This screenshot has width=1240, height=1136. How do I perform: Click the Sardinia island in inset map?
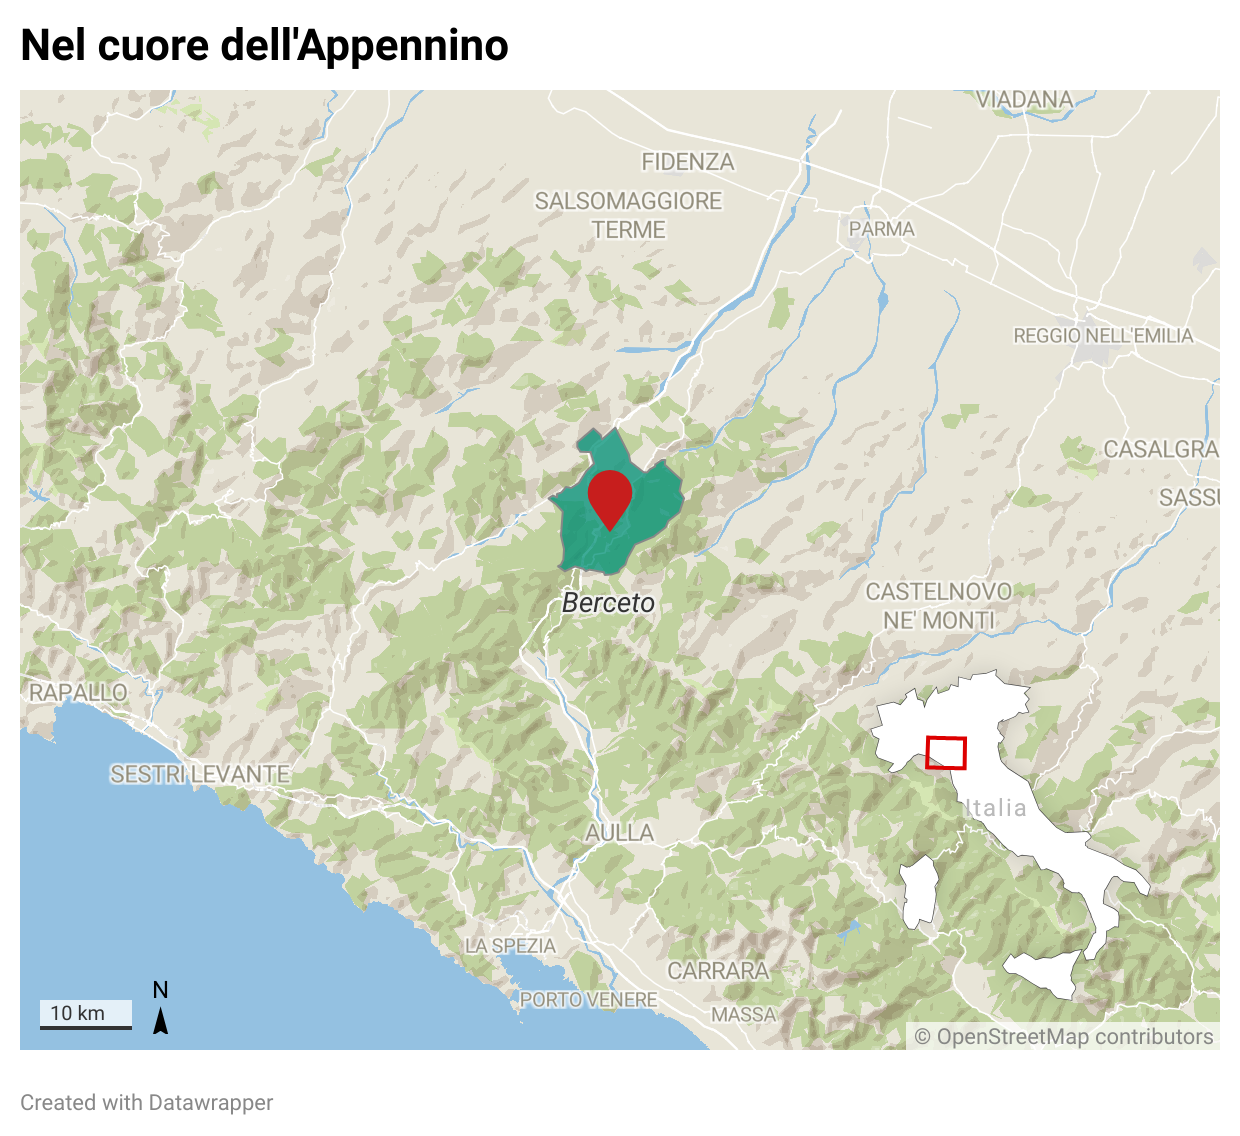[x=918, y=892]
